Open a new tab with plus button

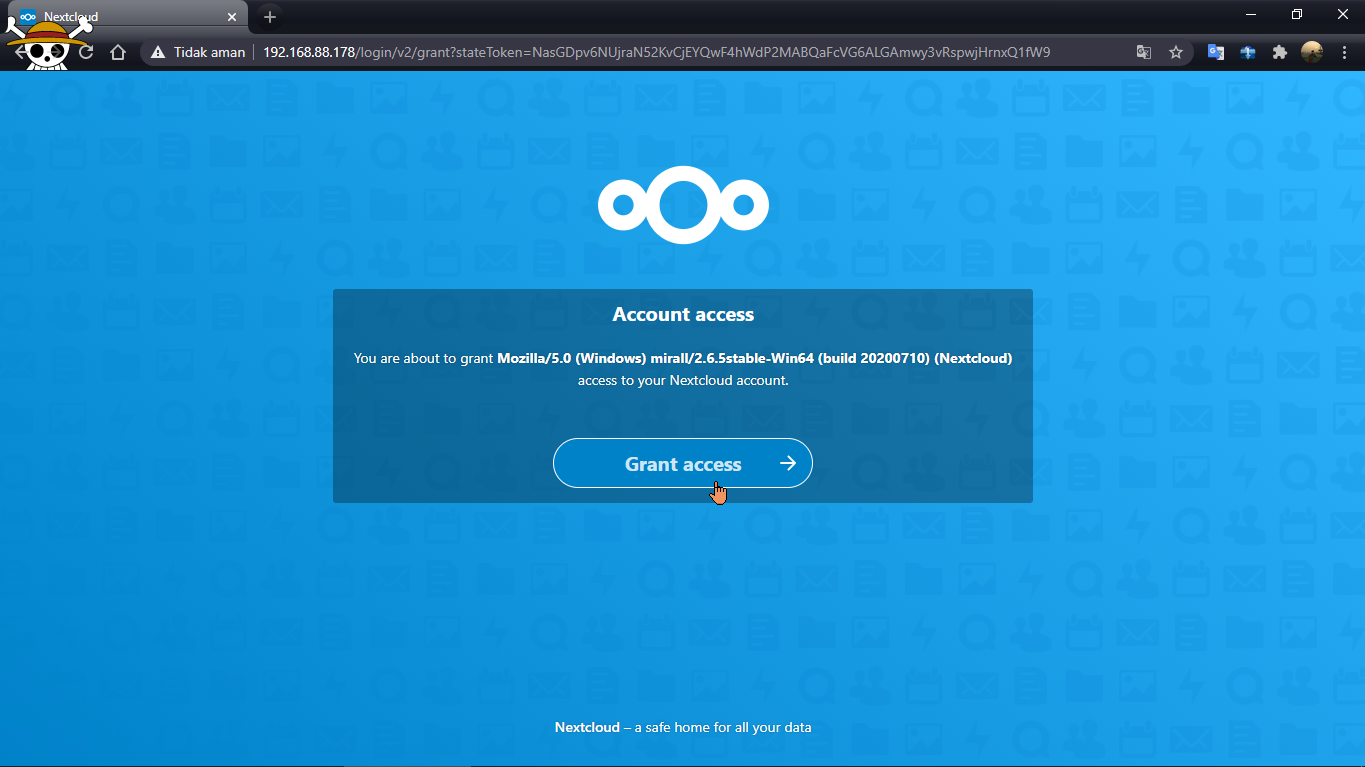tap(269, 17)
